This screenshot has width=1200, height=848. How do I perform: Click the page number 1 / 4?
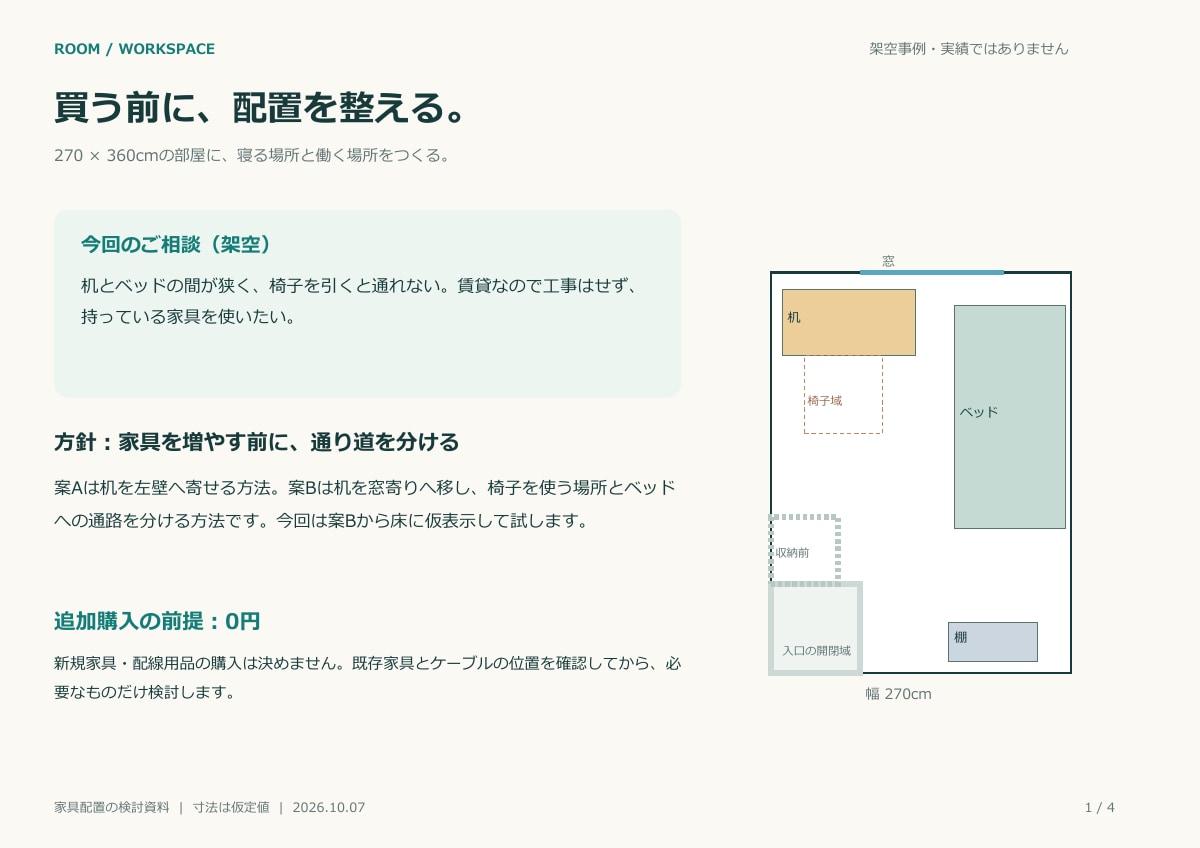point(1099,807)
